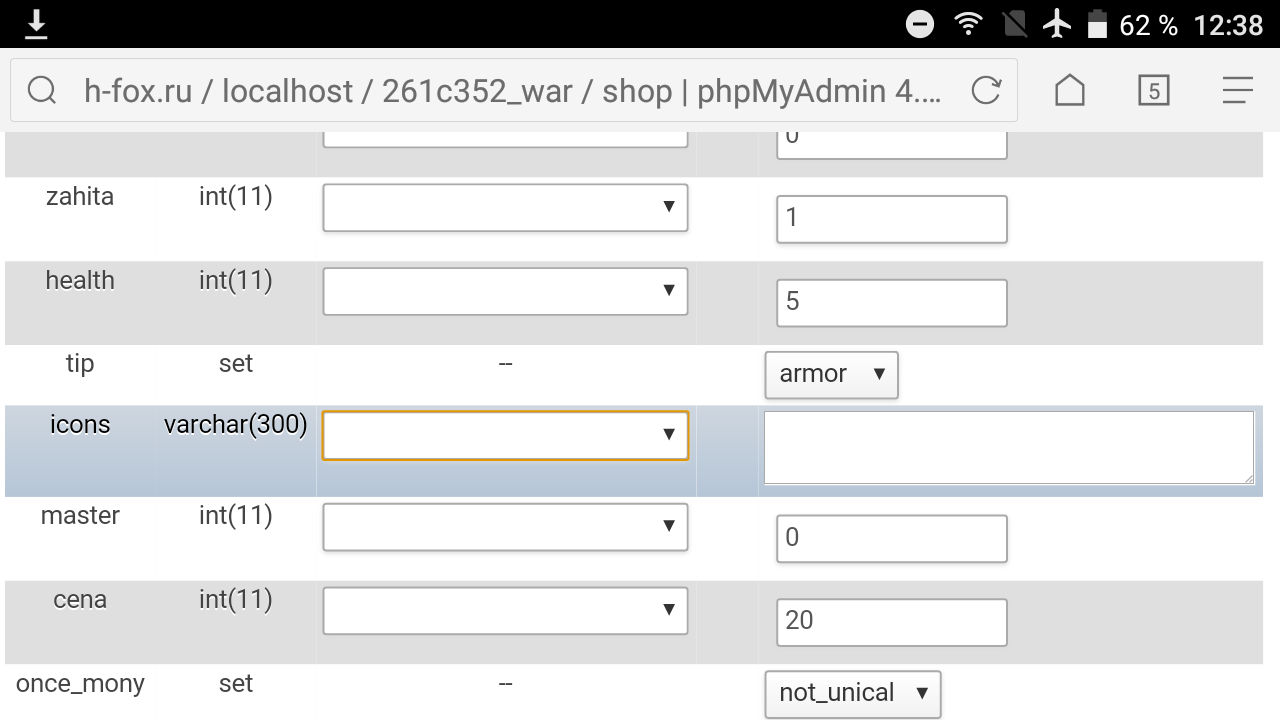This screenshot has width=1280, height=720.
Task: Open the tabs counter showing 5
Action: click(1153, 91)
